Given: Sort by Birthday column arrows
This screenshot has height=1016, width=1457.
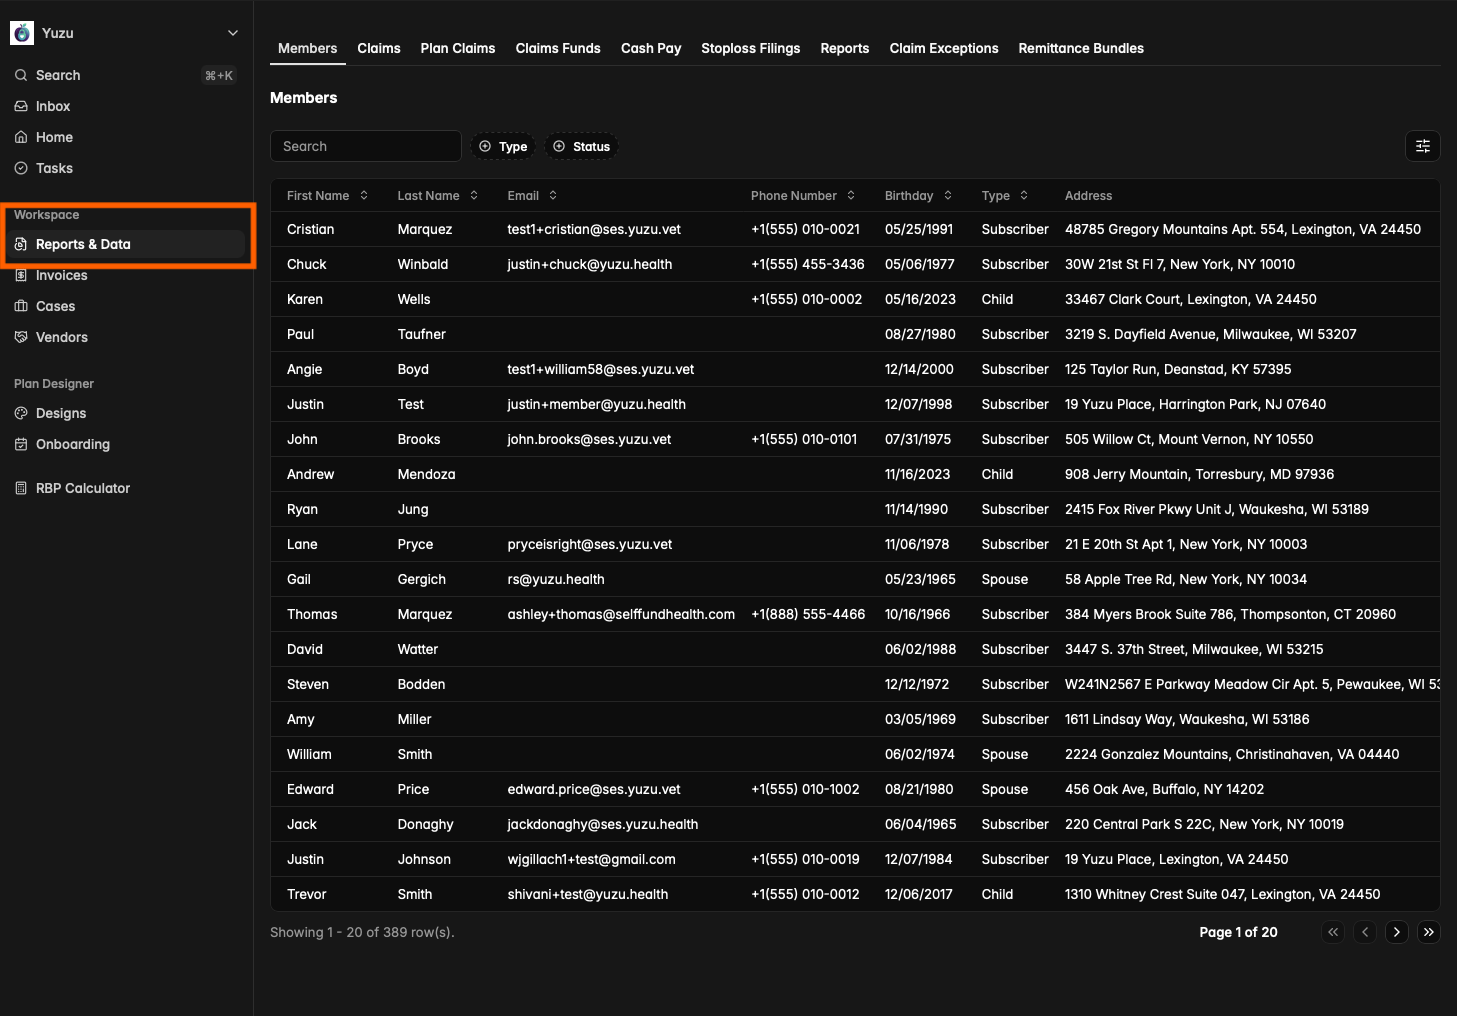Looking at the screenshot, I should (948, 195).
